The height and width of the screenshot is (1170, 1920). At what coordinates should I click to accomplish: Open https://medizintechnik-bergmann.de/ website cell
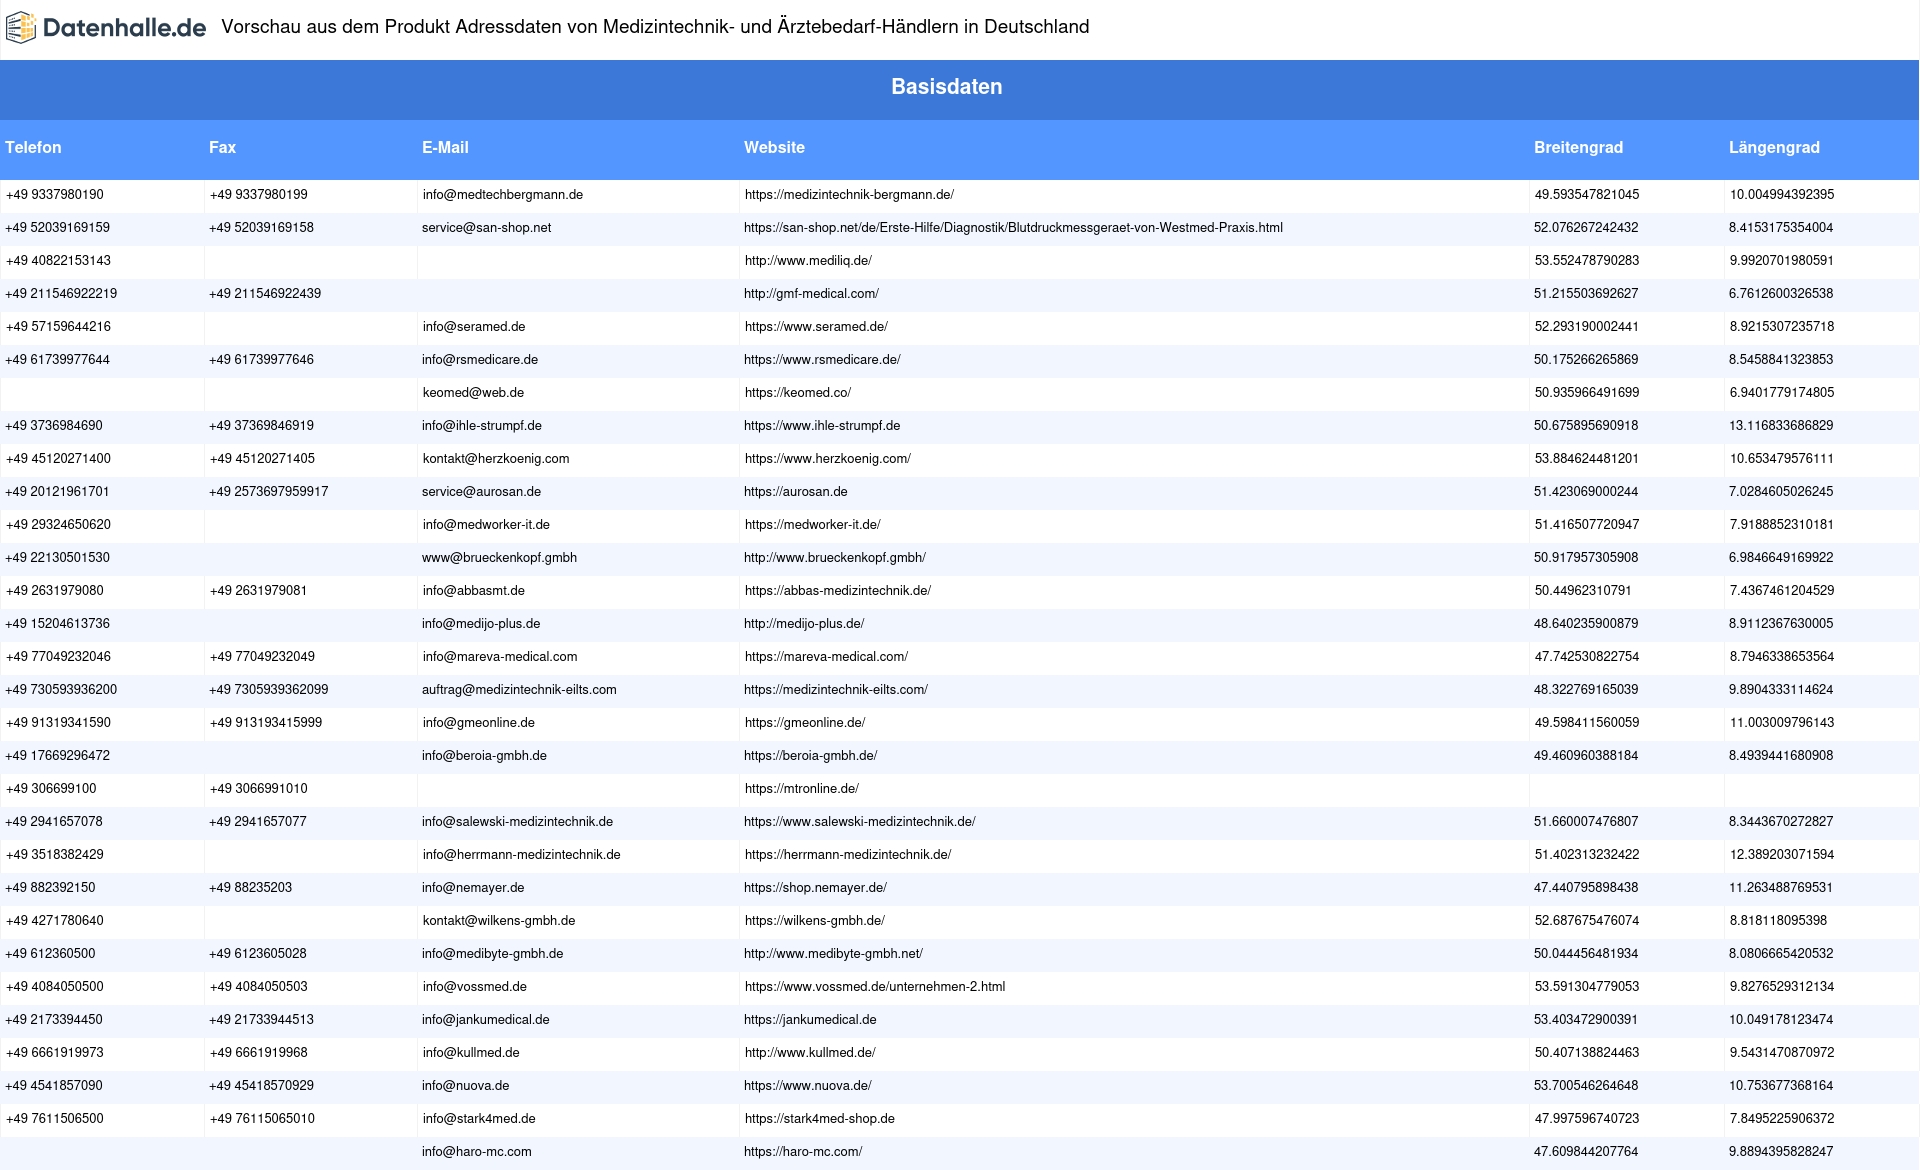tap(849, 195)
